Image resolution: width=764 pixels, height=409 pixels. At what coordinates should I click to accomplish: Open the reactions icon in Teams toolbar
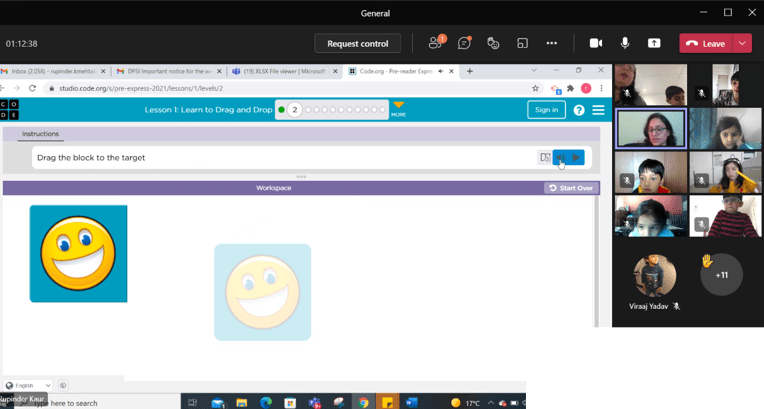point(493,43)
